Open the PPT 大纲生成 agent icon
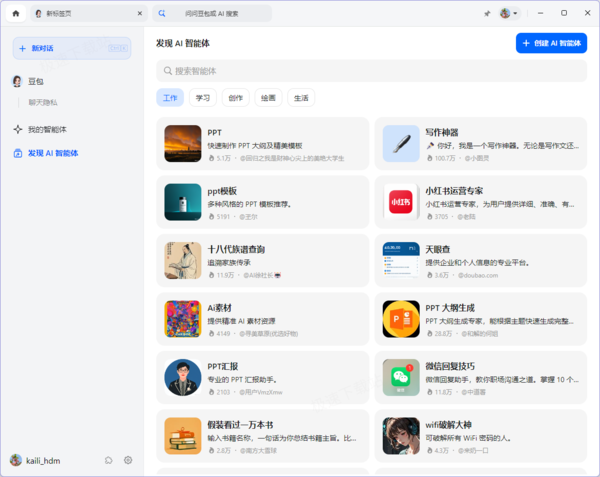The height and width of the screenshot is (477, 600). pyautogui.click(x=401, y=319)
